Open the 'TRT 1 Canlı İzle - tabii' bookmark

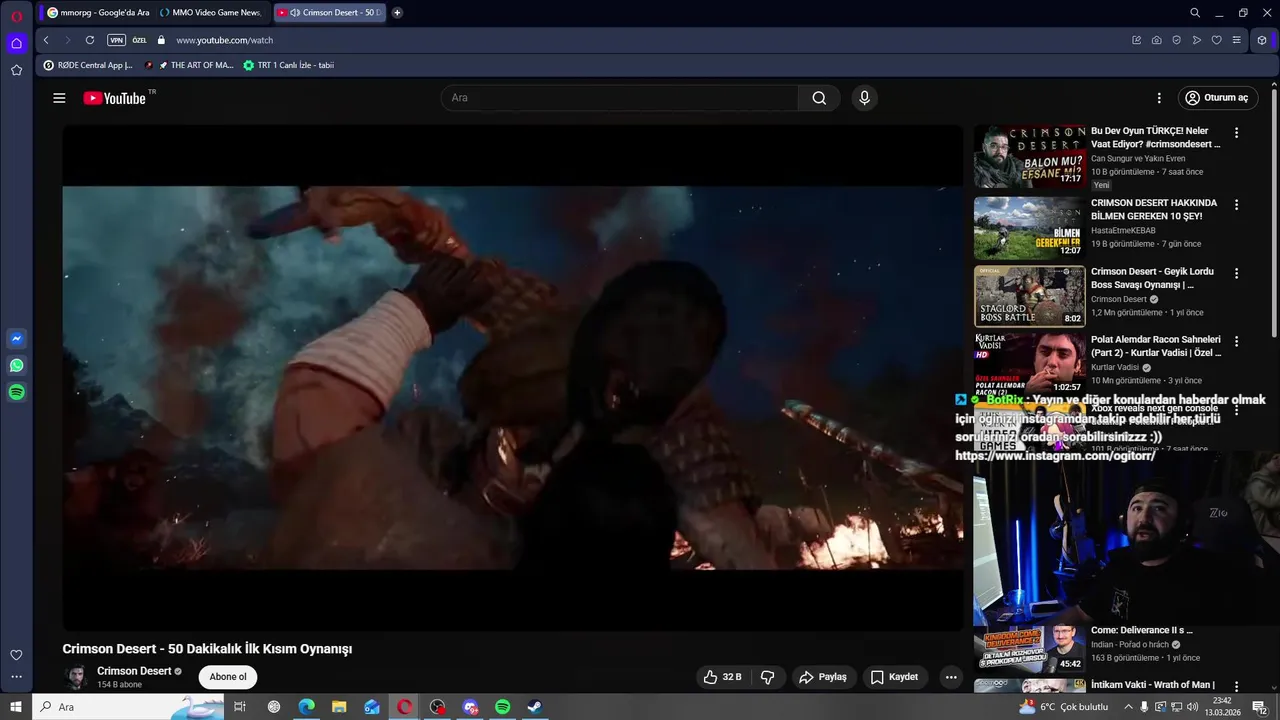point(289,65)
